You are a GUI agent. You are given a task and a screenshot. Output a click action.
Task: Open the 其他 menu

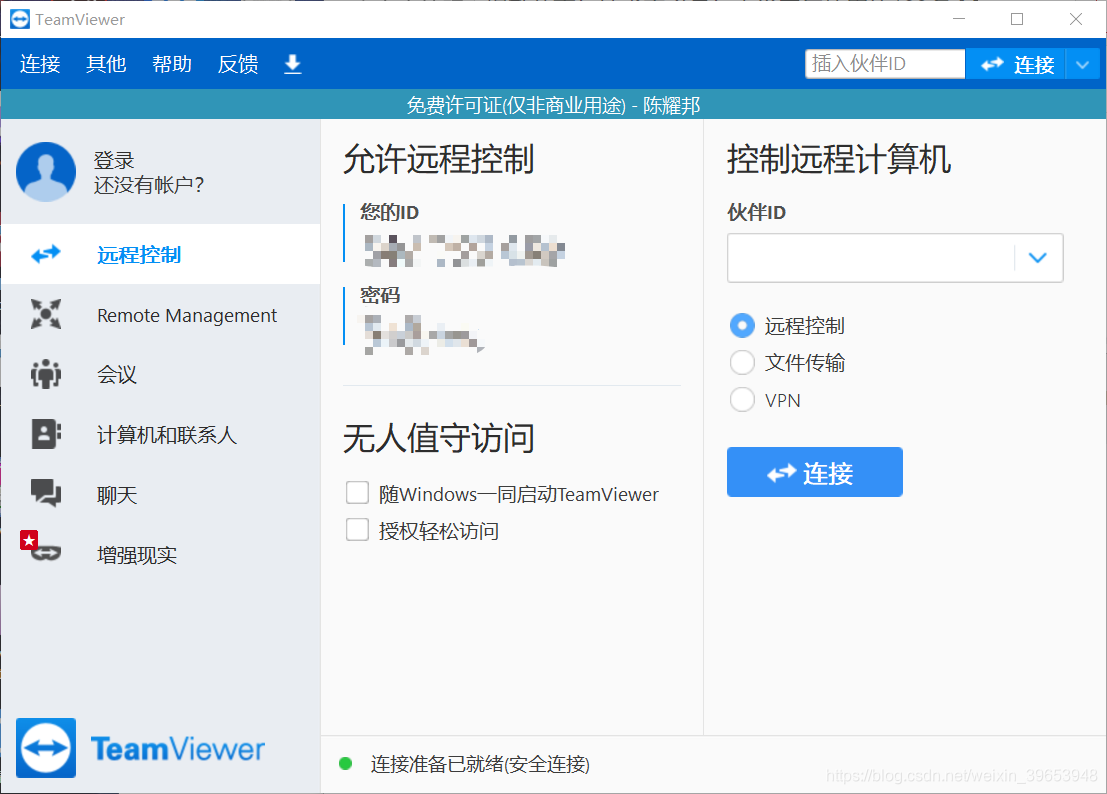pyautogui.click(x=106, y=64)
